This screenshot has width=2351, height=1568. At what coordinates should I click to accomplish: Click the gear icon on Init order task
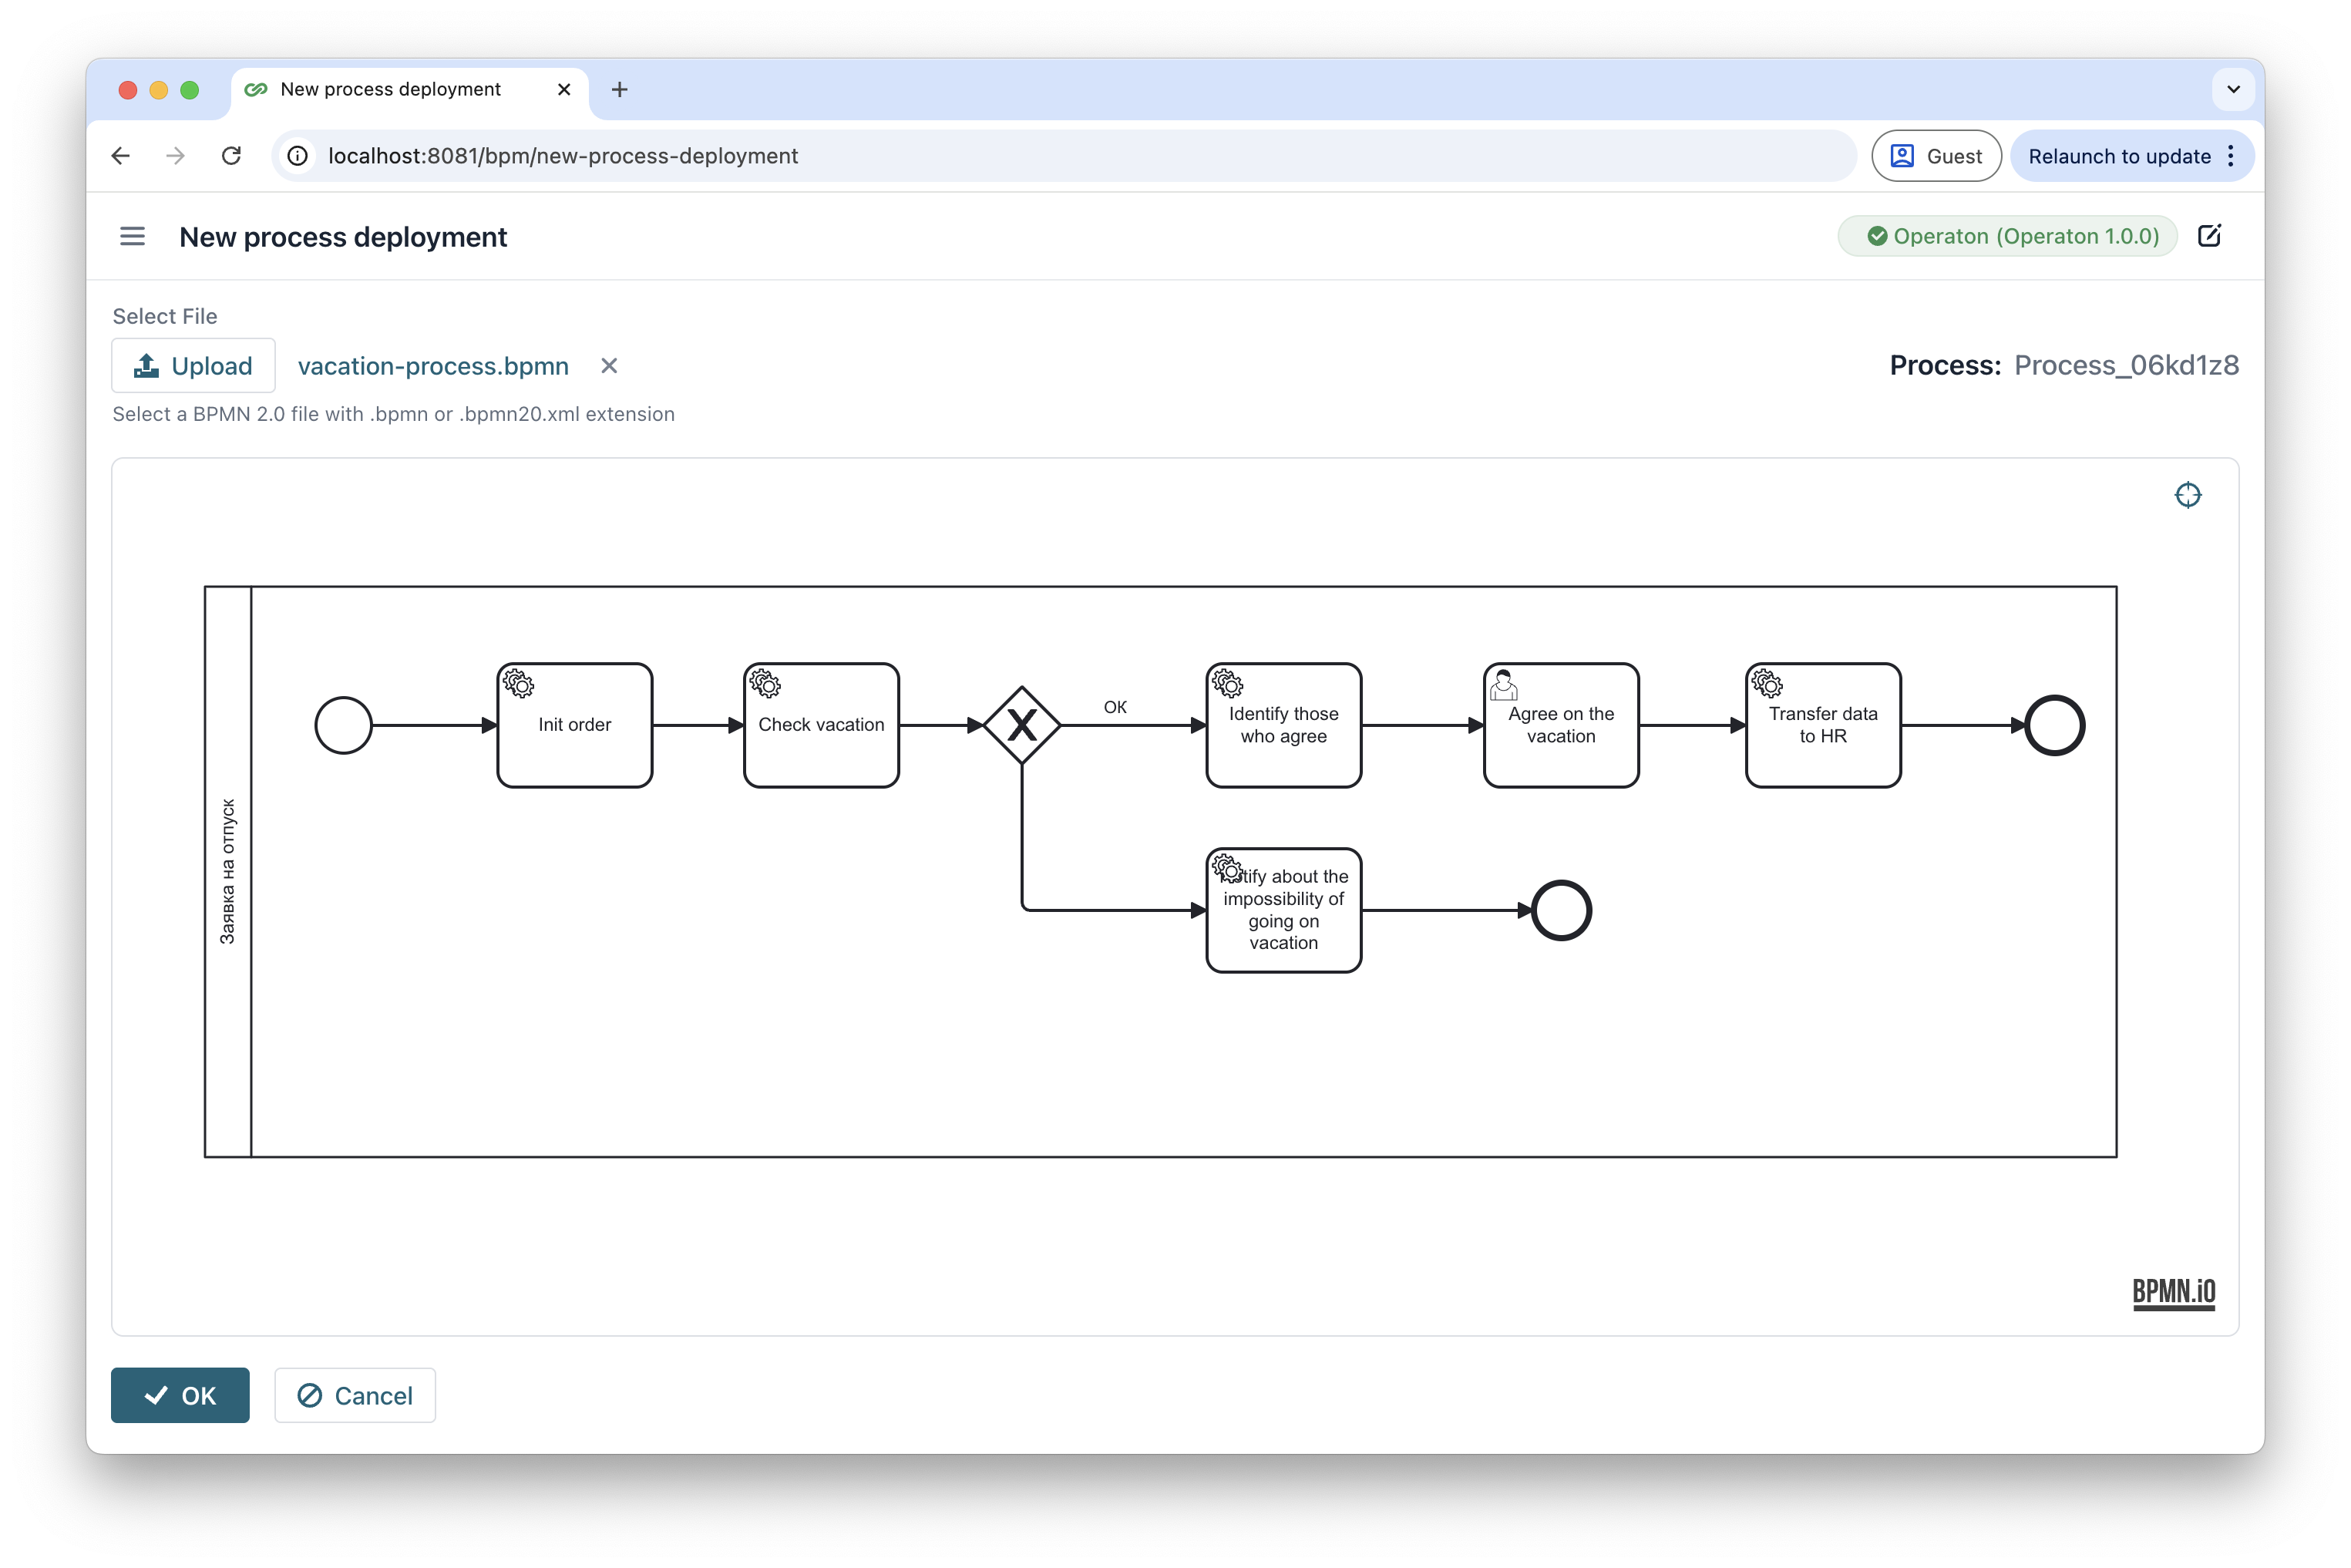[x=518, y=683]
